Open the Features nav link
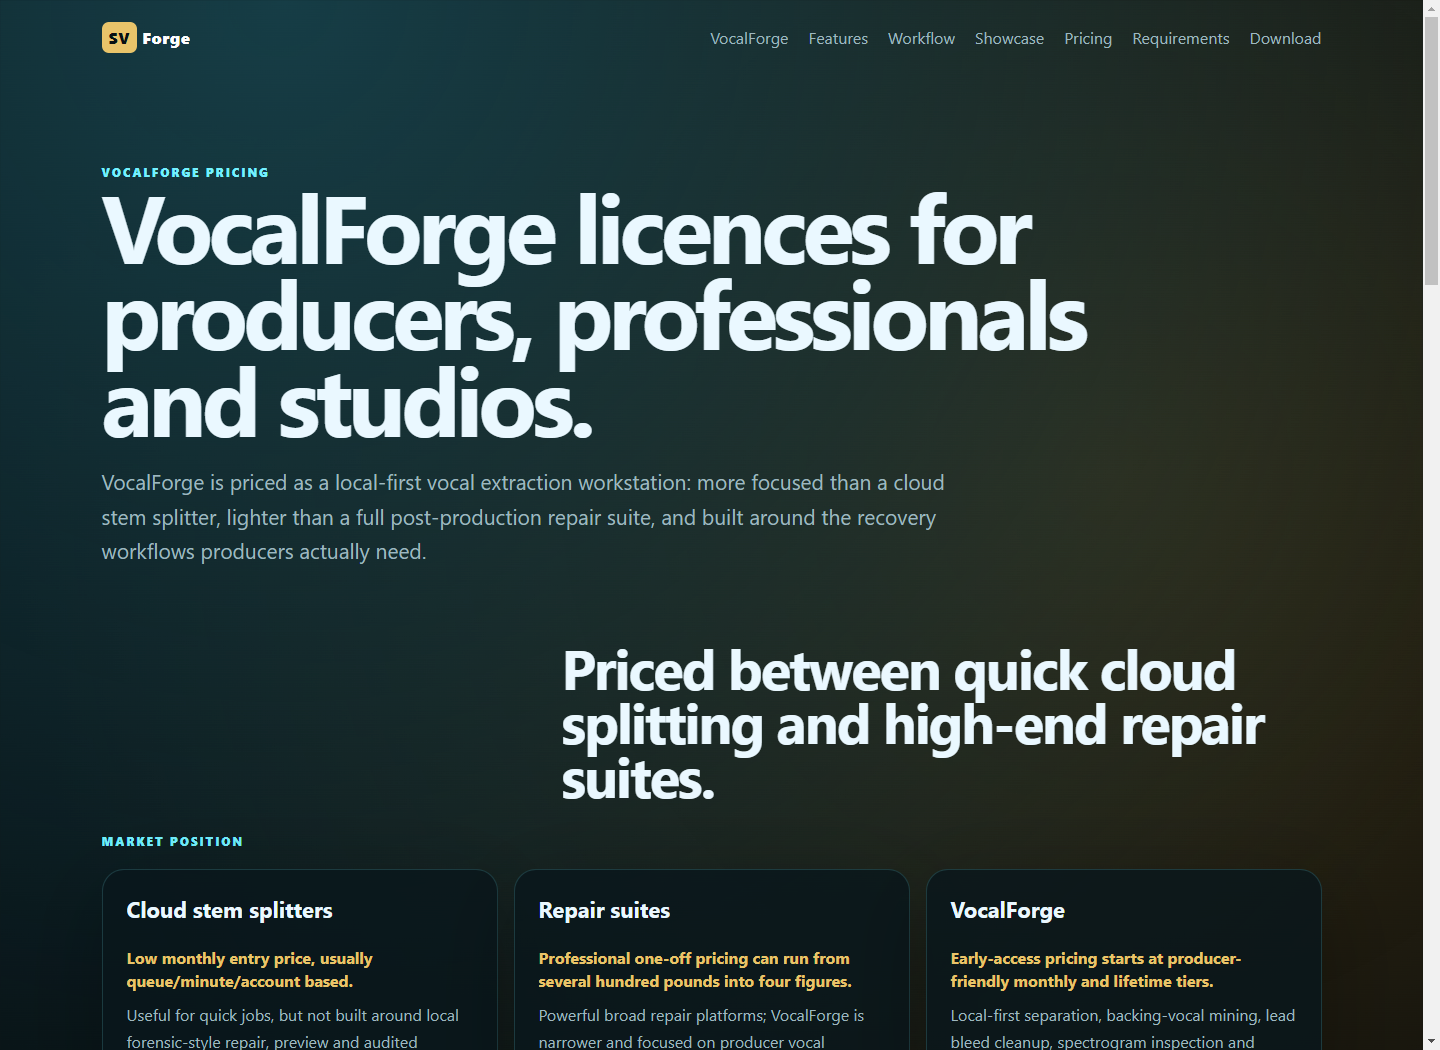This screenshot has width=1440, height=1050. [x=838, y=38]
